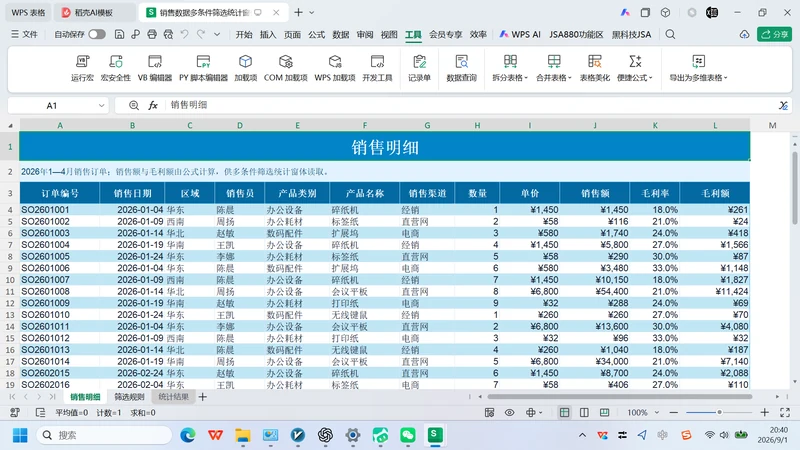Viewport: 800px width, 450px height.
Task: Open COM 加载项 dialog
Action: tap(286, 68)
